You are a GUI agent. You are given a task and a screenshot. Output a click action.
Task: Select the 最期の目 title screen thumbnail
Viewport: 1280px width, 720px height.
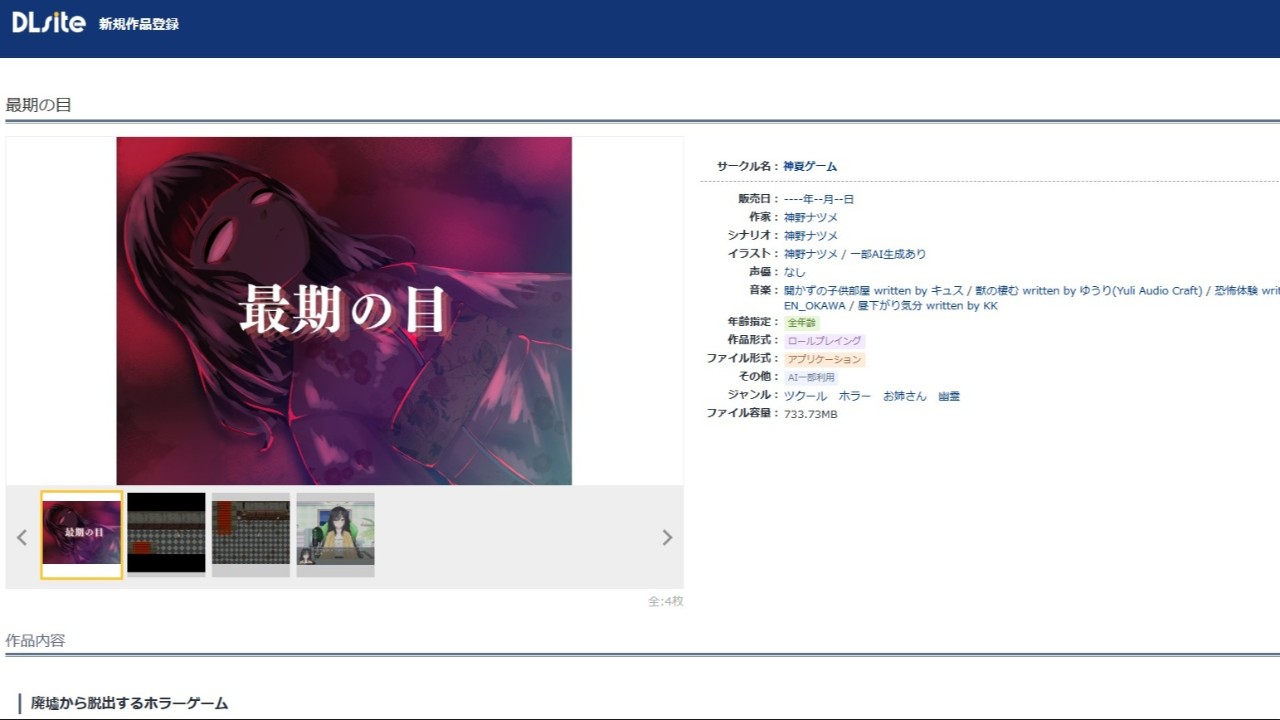point(81,535)
